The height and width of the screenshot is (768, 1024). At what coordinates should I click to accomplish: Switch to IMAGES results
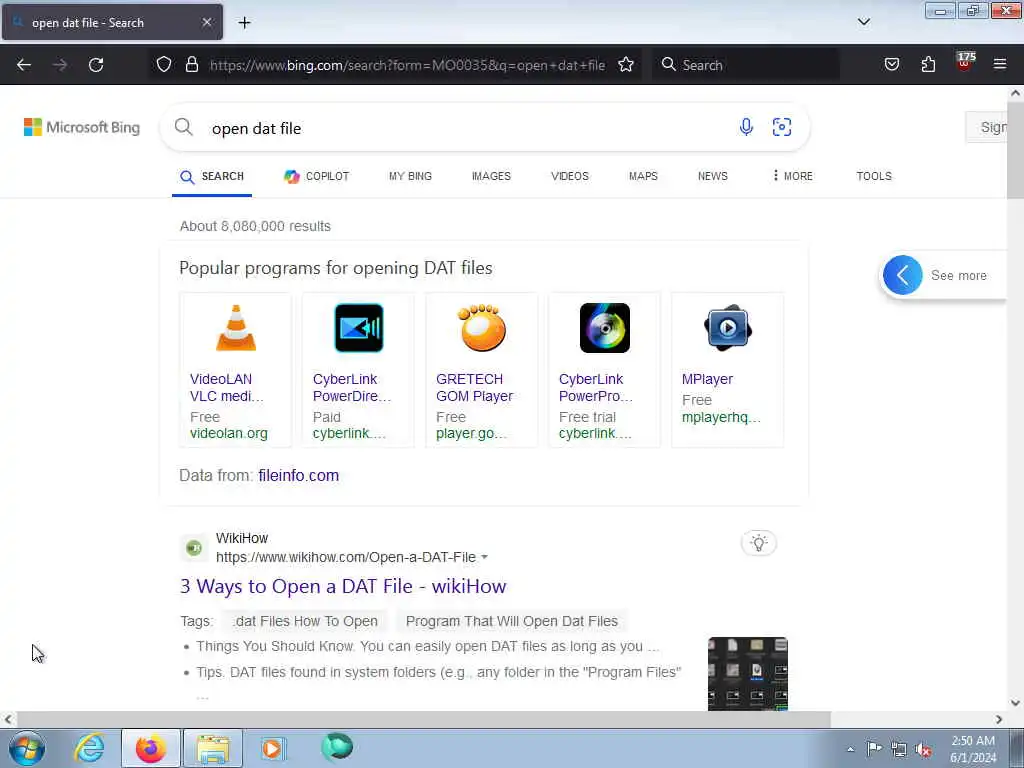491,176
